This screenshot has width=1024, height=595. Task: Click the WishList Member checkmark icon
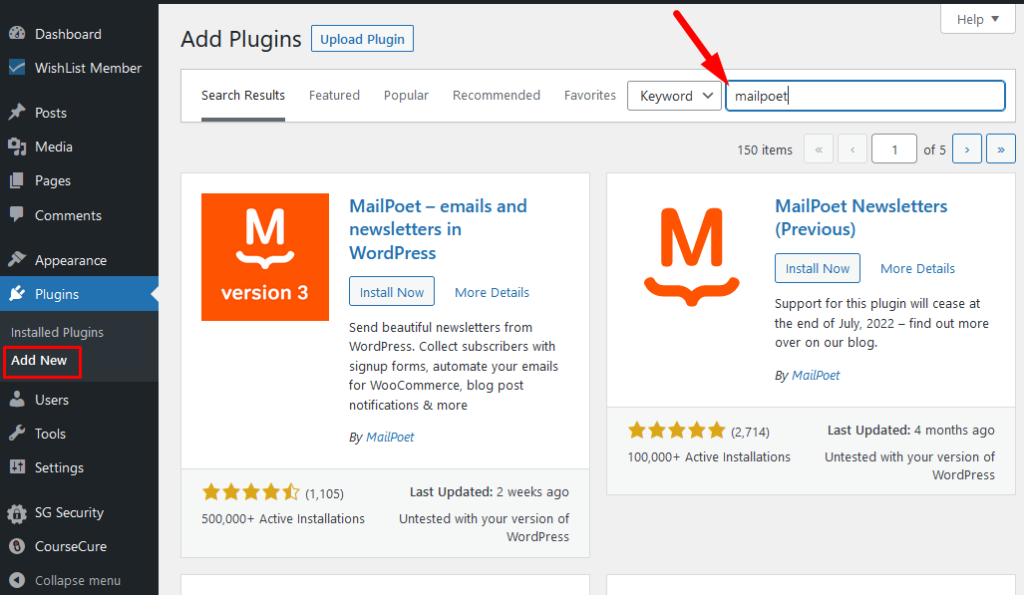point(17,67)
